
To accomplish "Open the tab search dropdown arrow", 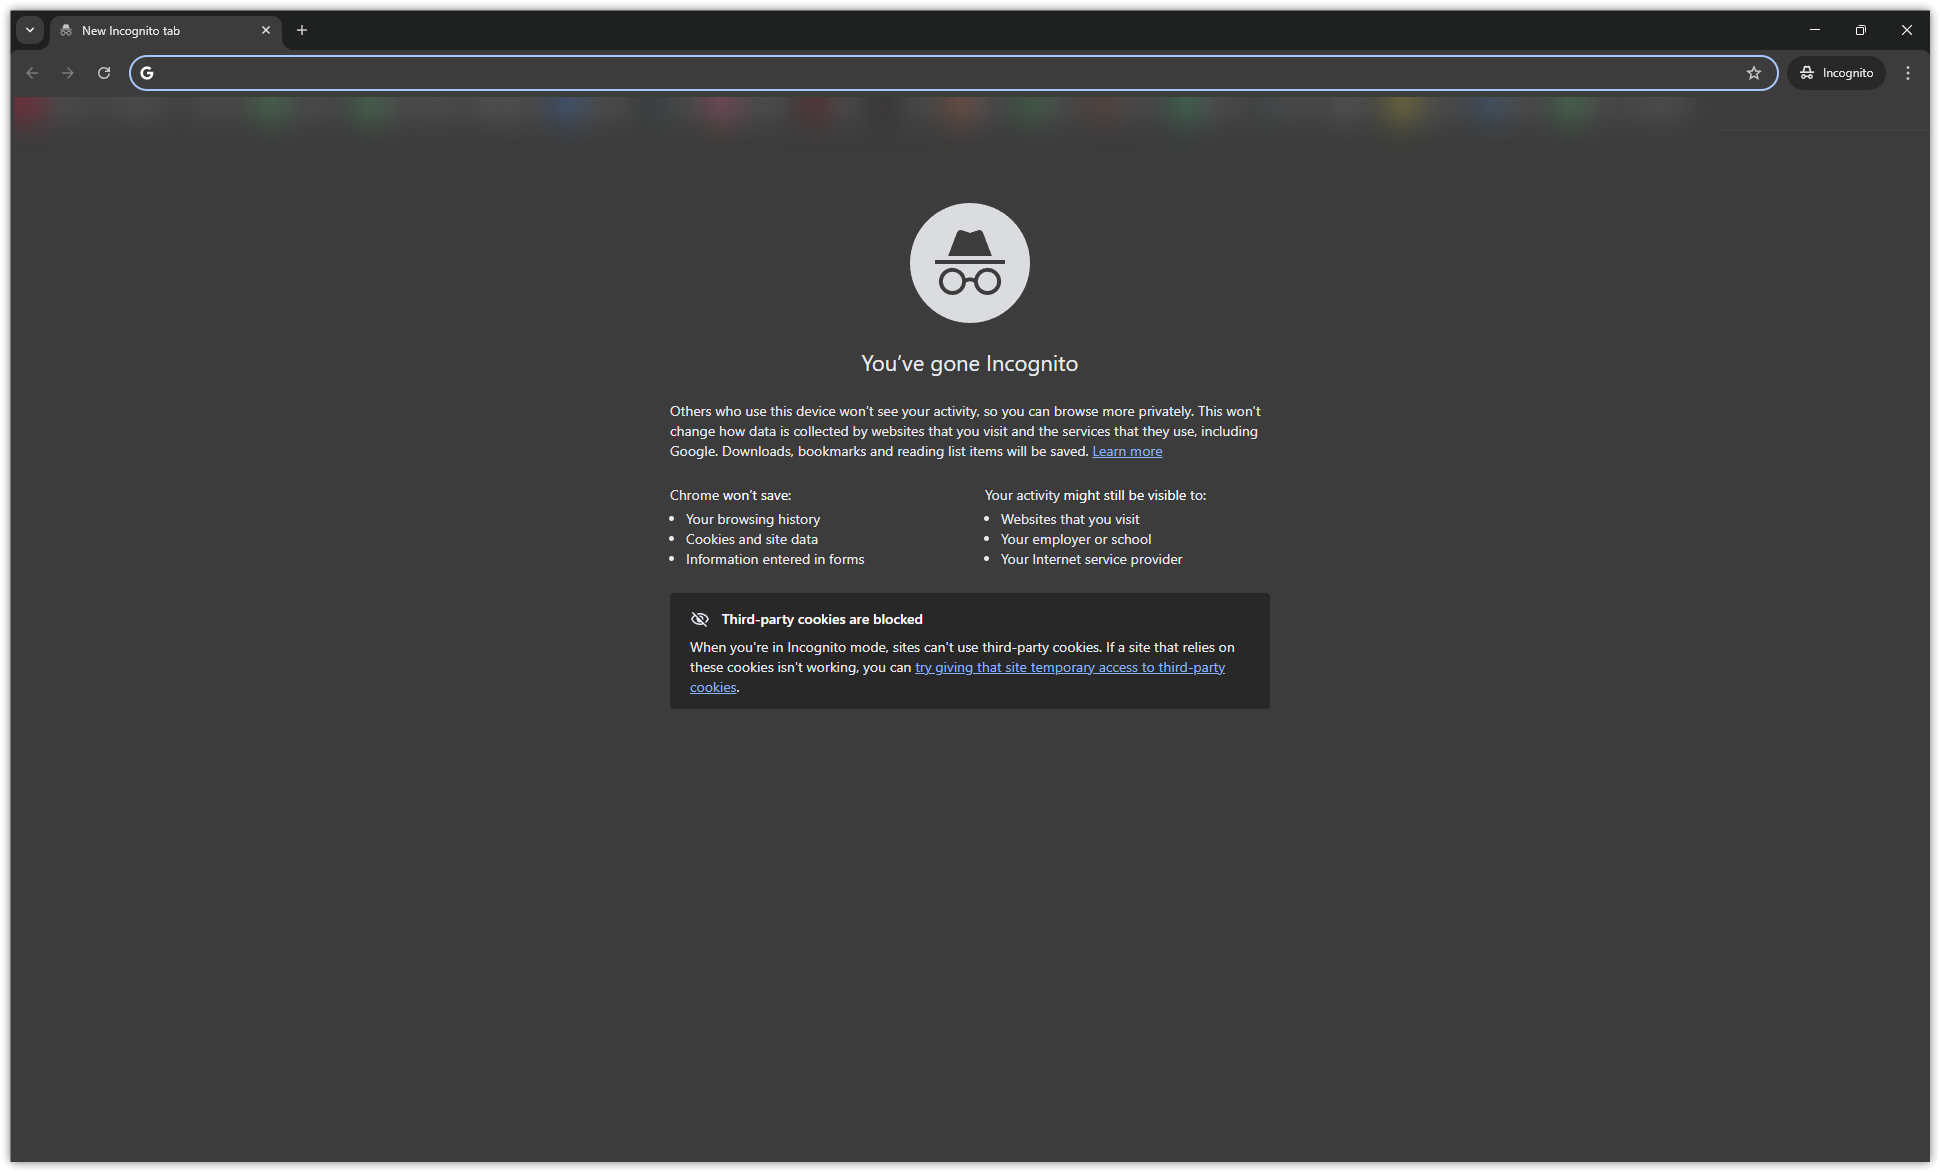I will coord(30,30).
